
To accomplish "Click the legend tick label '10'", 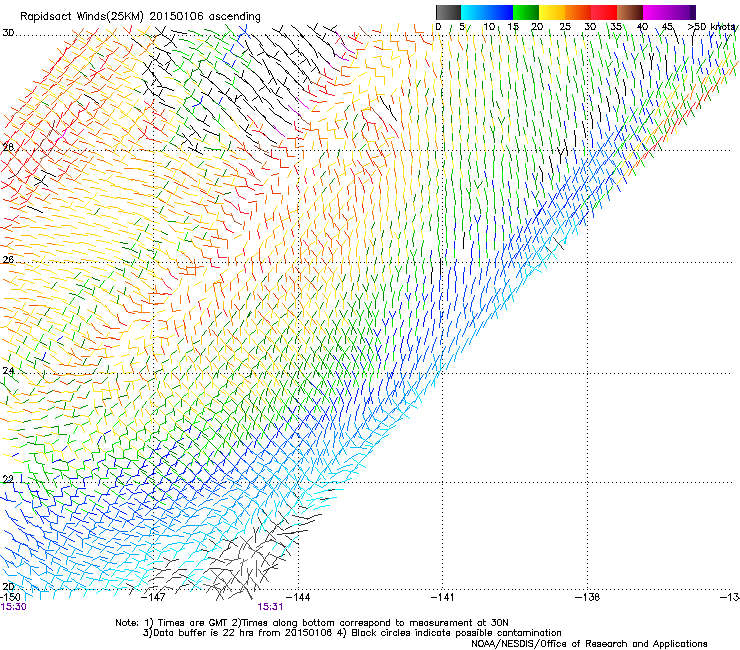I will [488, 26].
